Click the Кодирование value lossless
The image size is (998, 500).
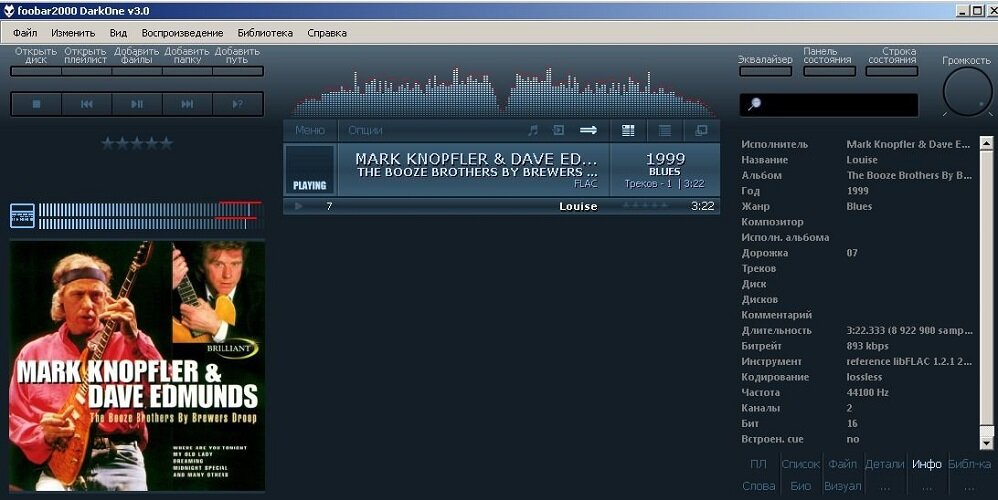(864, 377)
